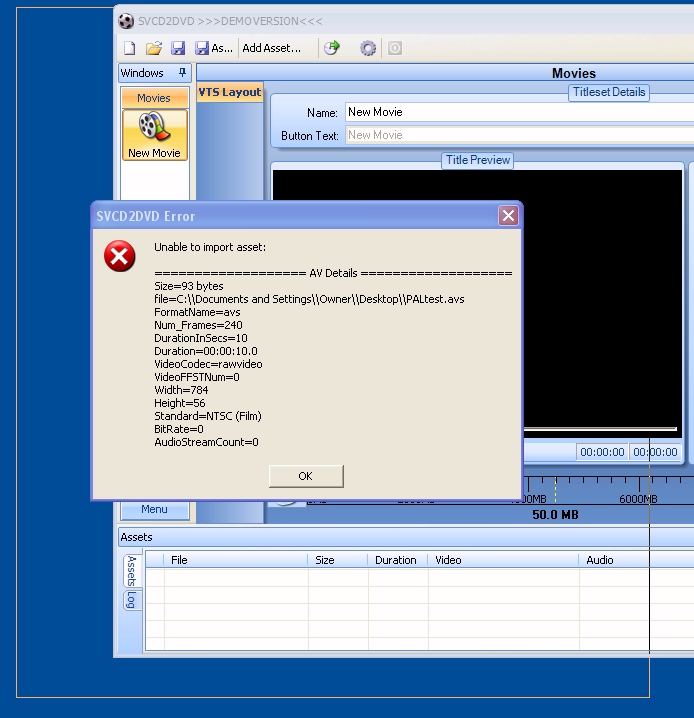Image resolution: width=694 pixels, height=718 pixels.
Task: Click the 6000MB capacity ruler mark
Action: tap(638, 499)
